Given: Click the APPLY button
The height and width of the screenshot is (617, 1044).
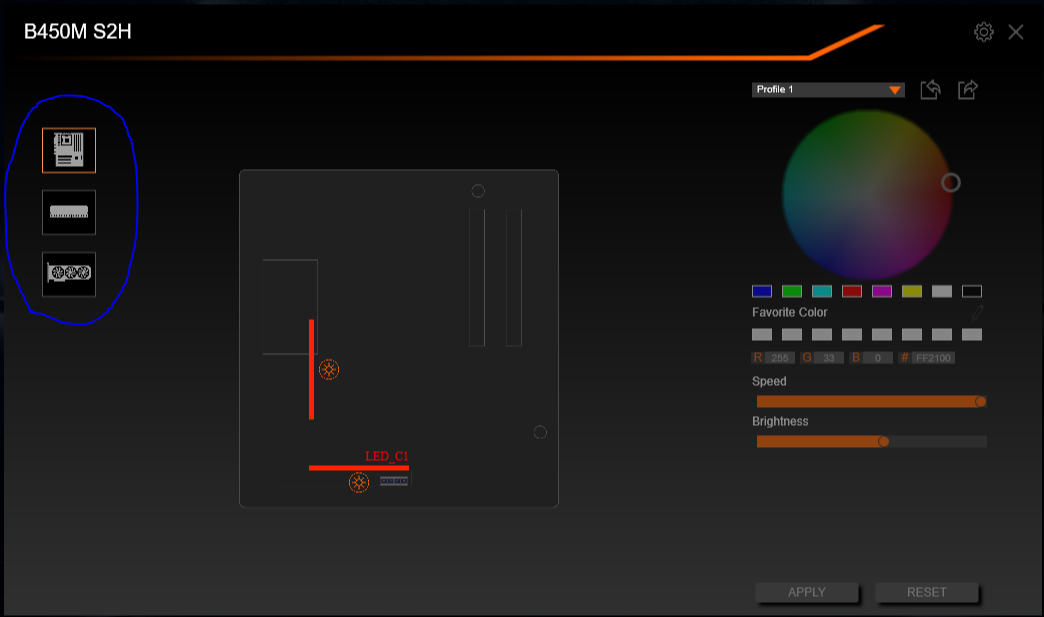Looking at the screenshot, I should coord(807,592).
